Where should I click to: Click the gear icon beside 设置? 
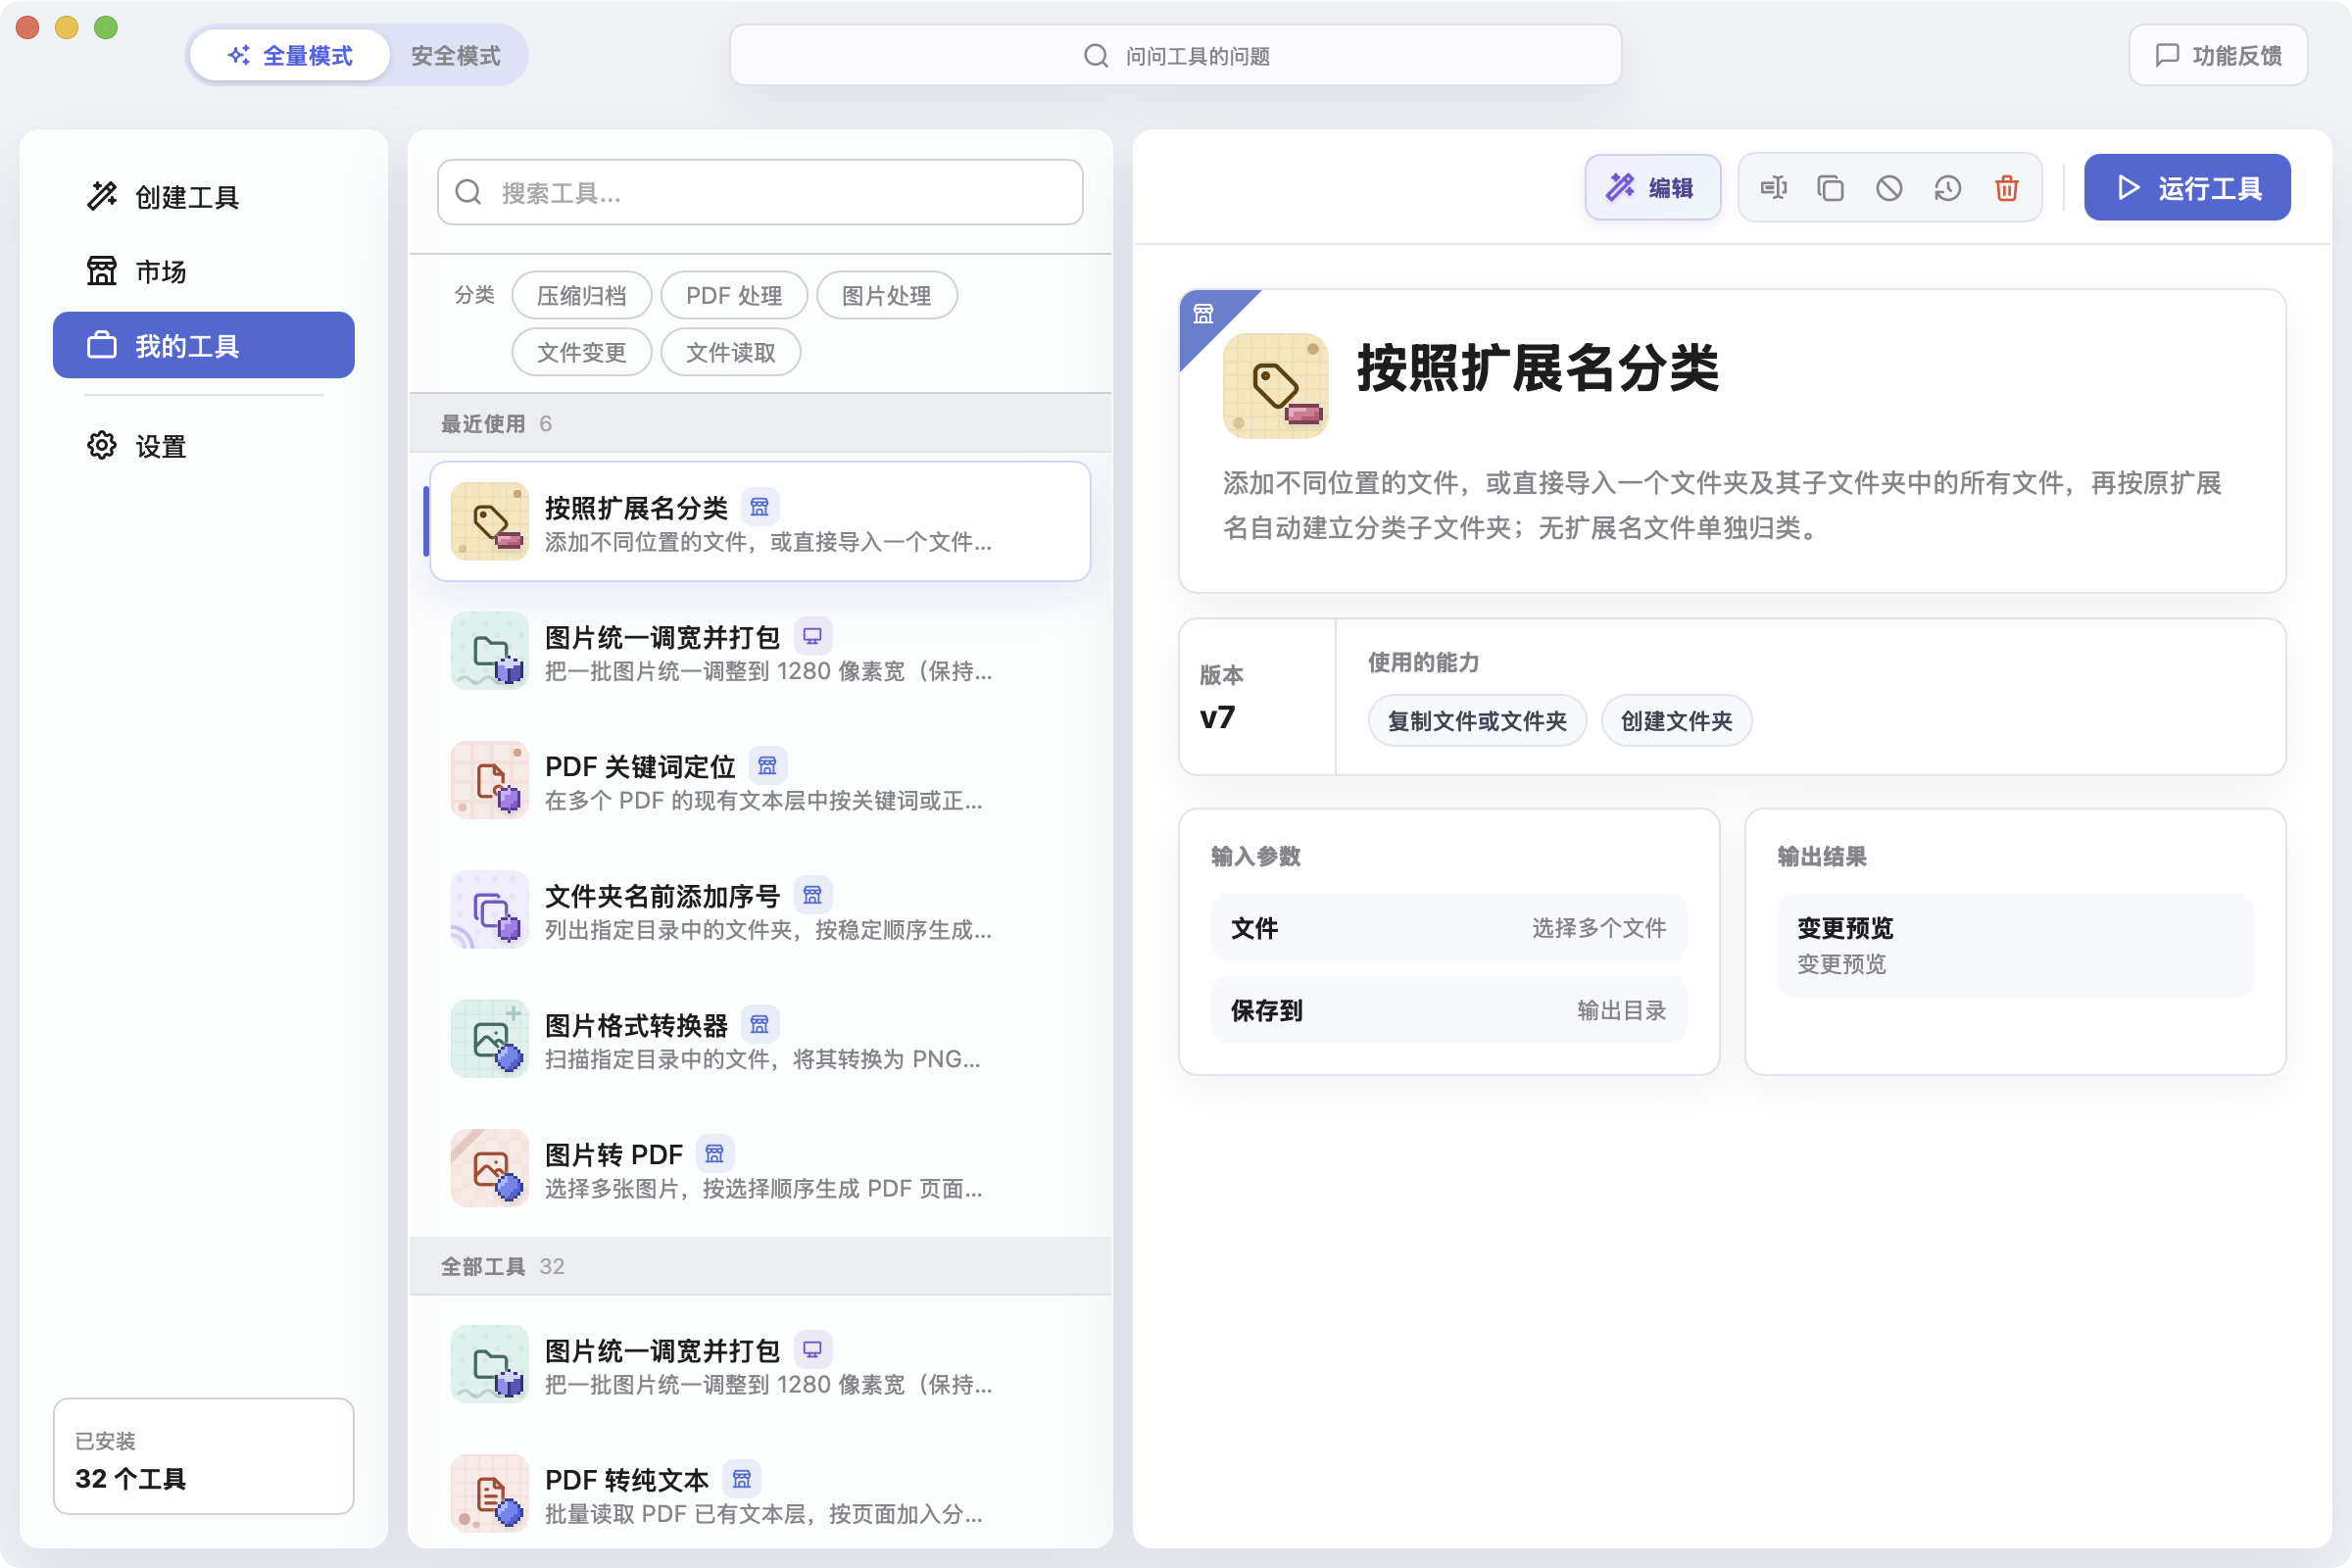coord(102,445)
